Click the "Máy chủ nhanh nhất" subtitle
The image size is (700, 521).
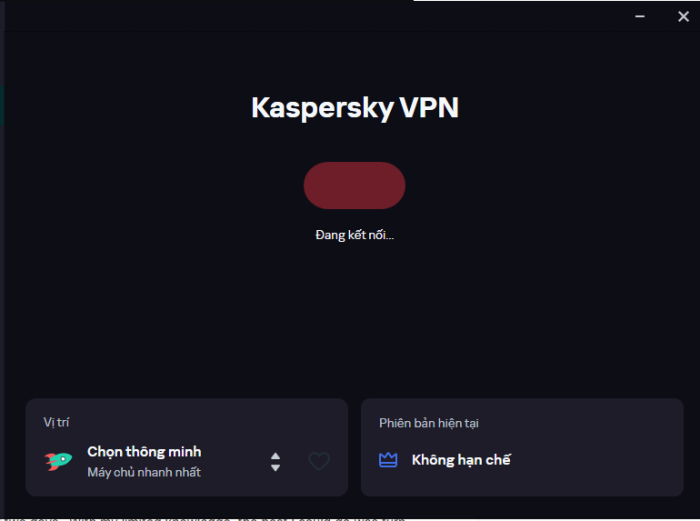click(x=144, y=472)
